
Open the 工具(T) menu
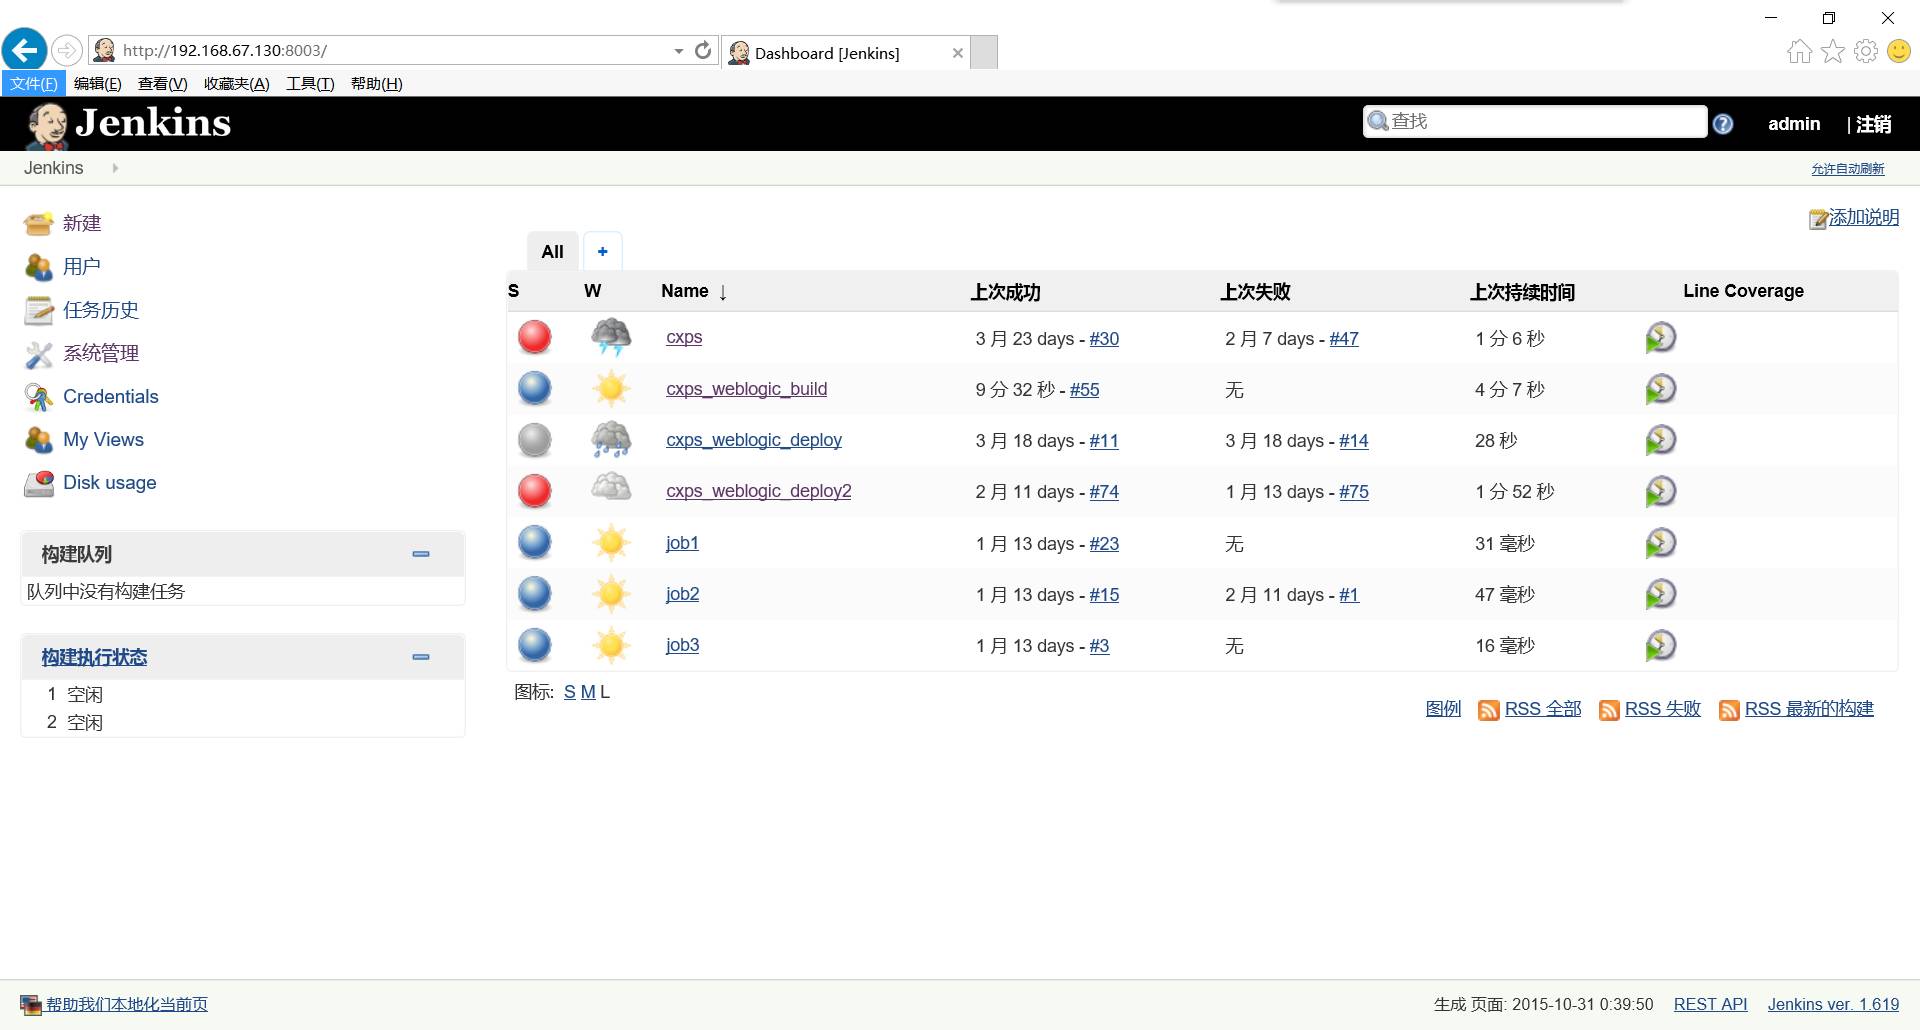point(310,84)
